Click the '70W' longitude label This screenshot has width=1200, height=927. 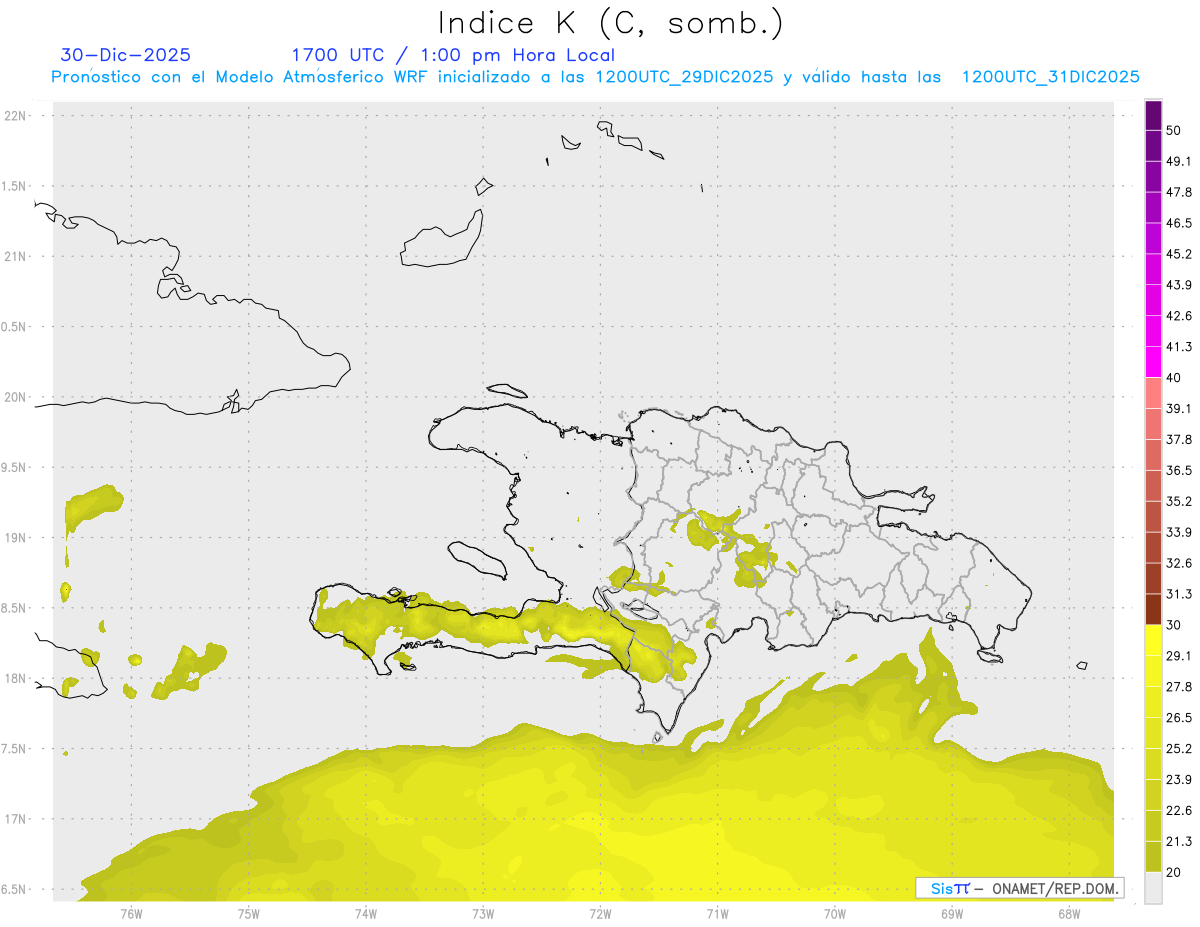[x=835, y=914]
